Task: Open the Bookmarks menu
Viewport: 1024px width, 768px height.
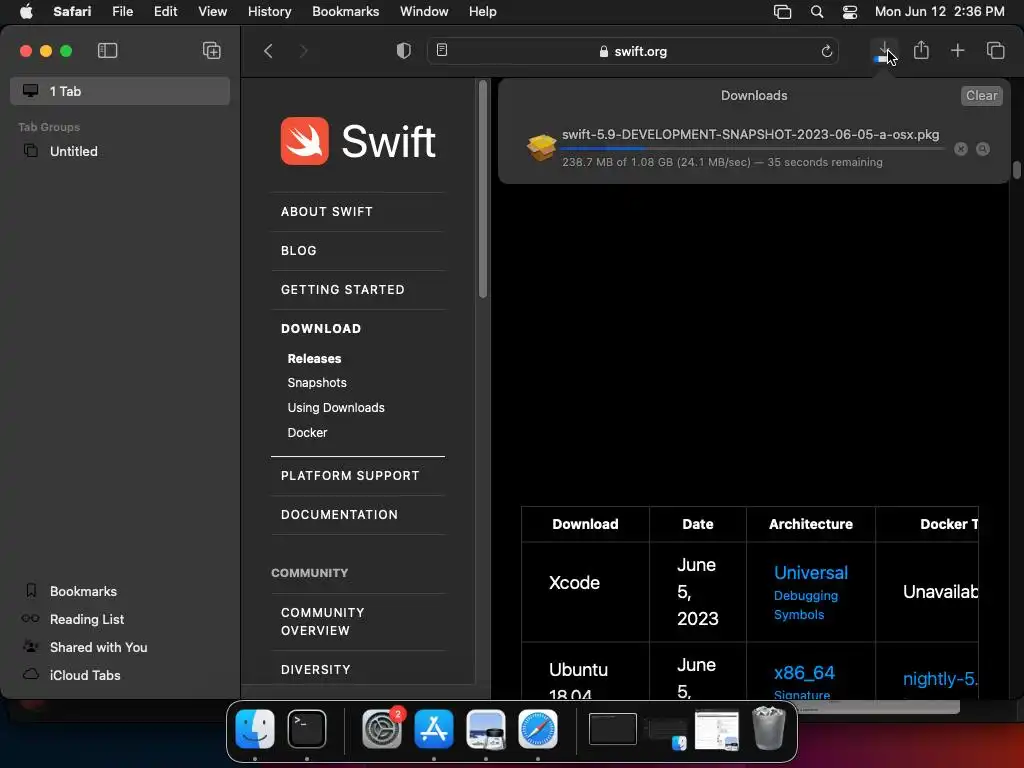Action: (x=345, y=12)
